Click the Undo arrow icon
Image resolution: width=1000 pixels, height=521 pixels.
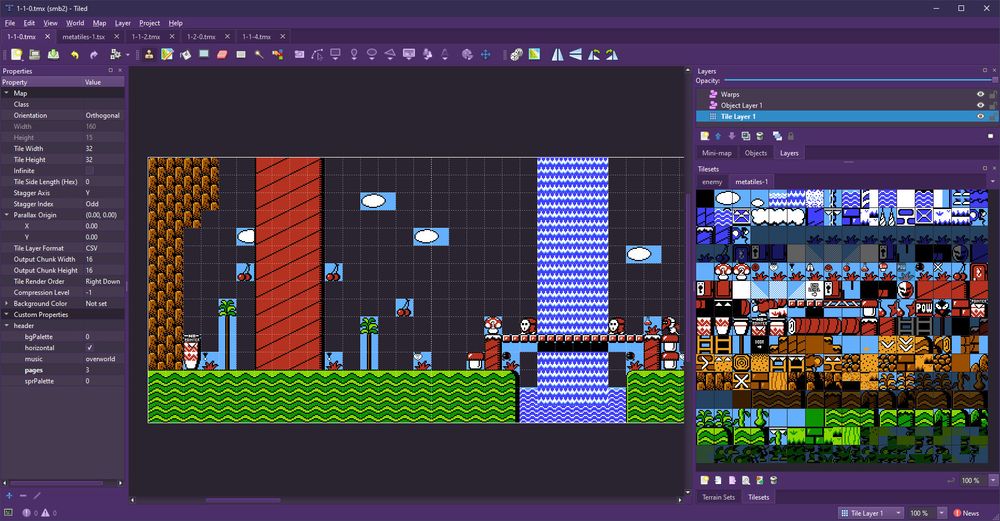point(75,55)
